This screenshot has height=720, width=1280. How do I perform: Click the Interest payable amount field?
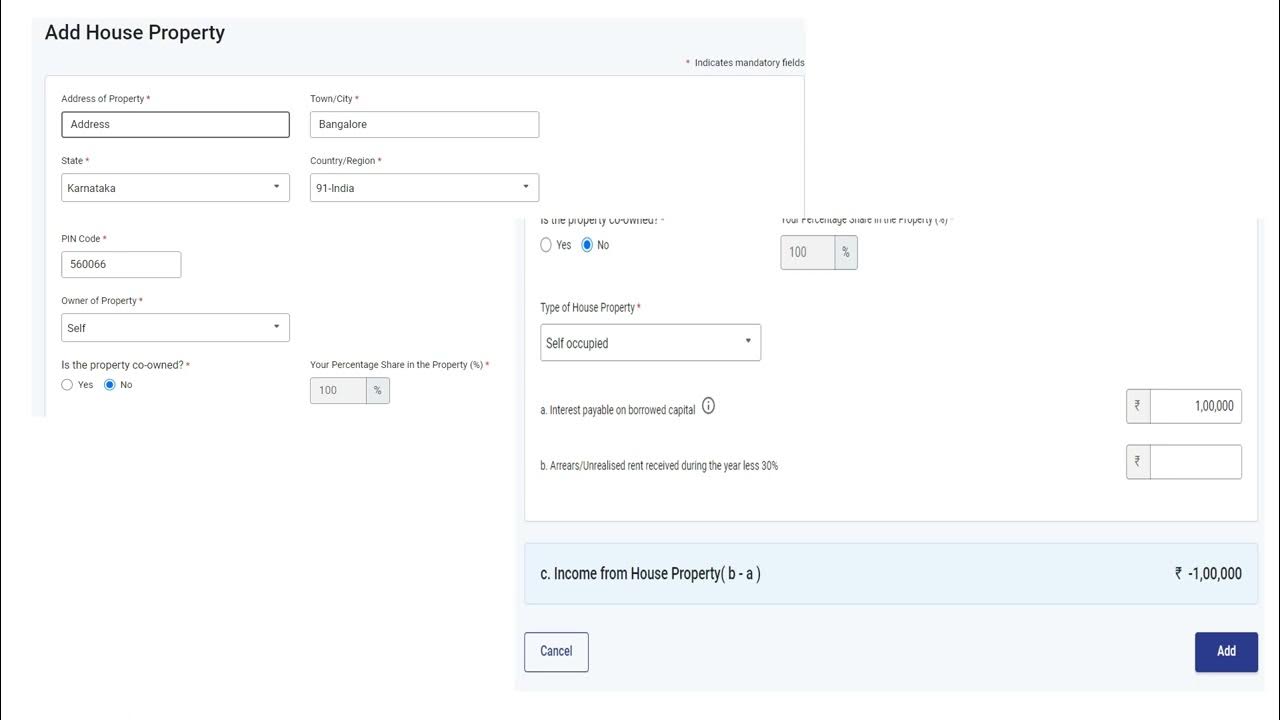click(x=1195, y=406)
